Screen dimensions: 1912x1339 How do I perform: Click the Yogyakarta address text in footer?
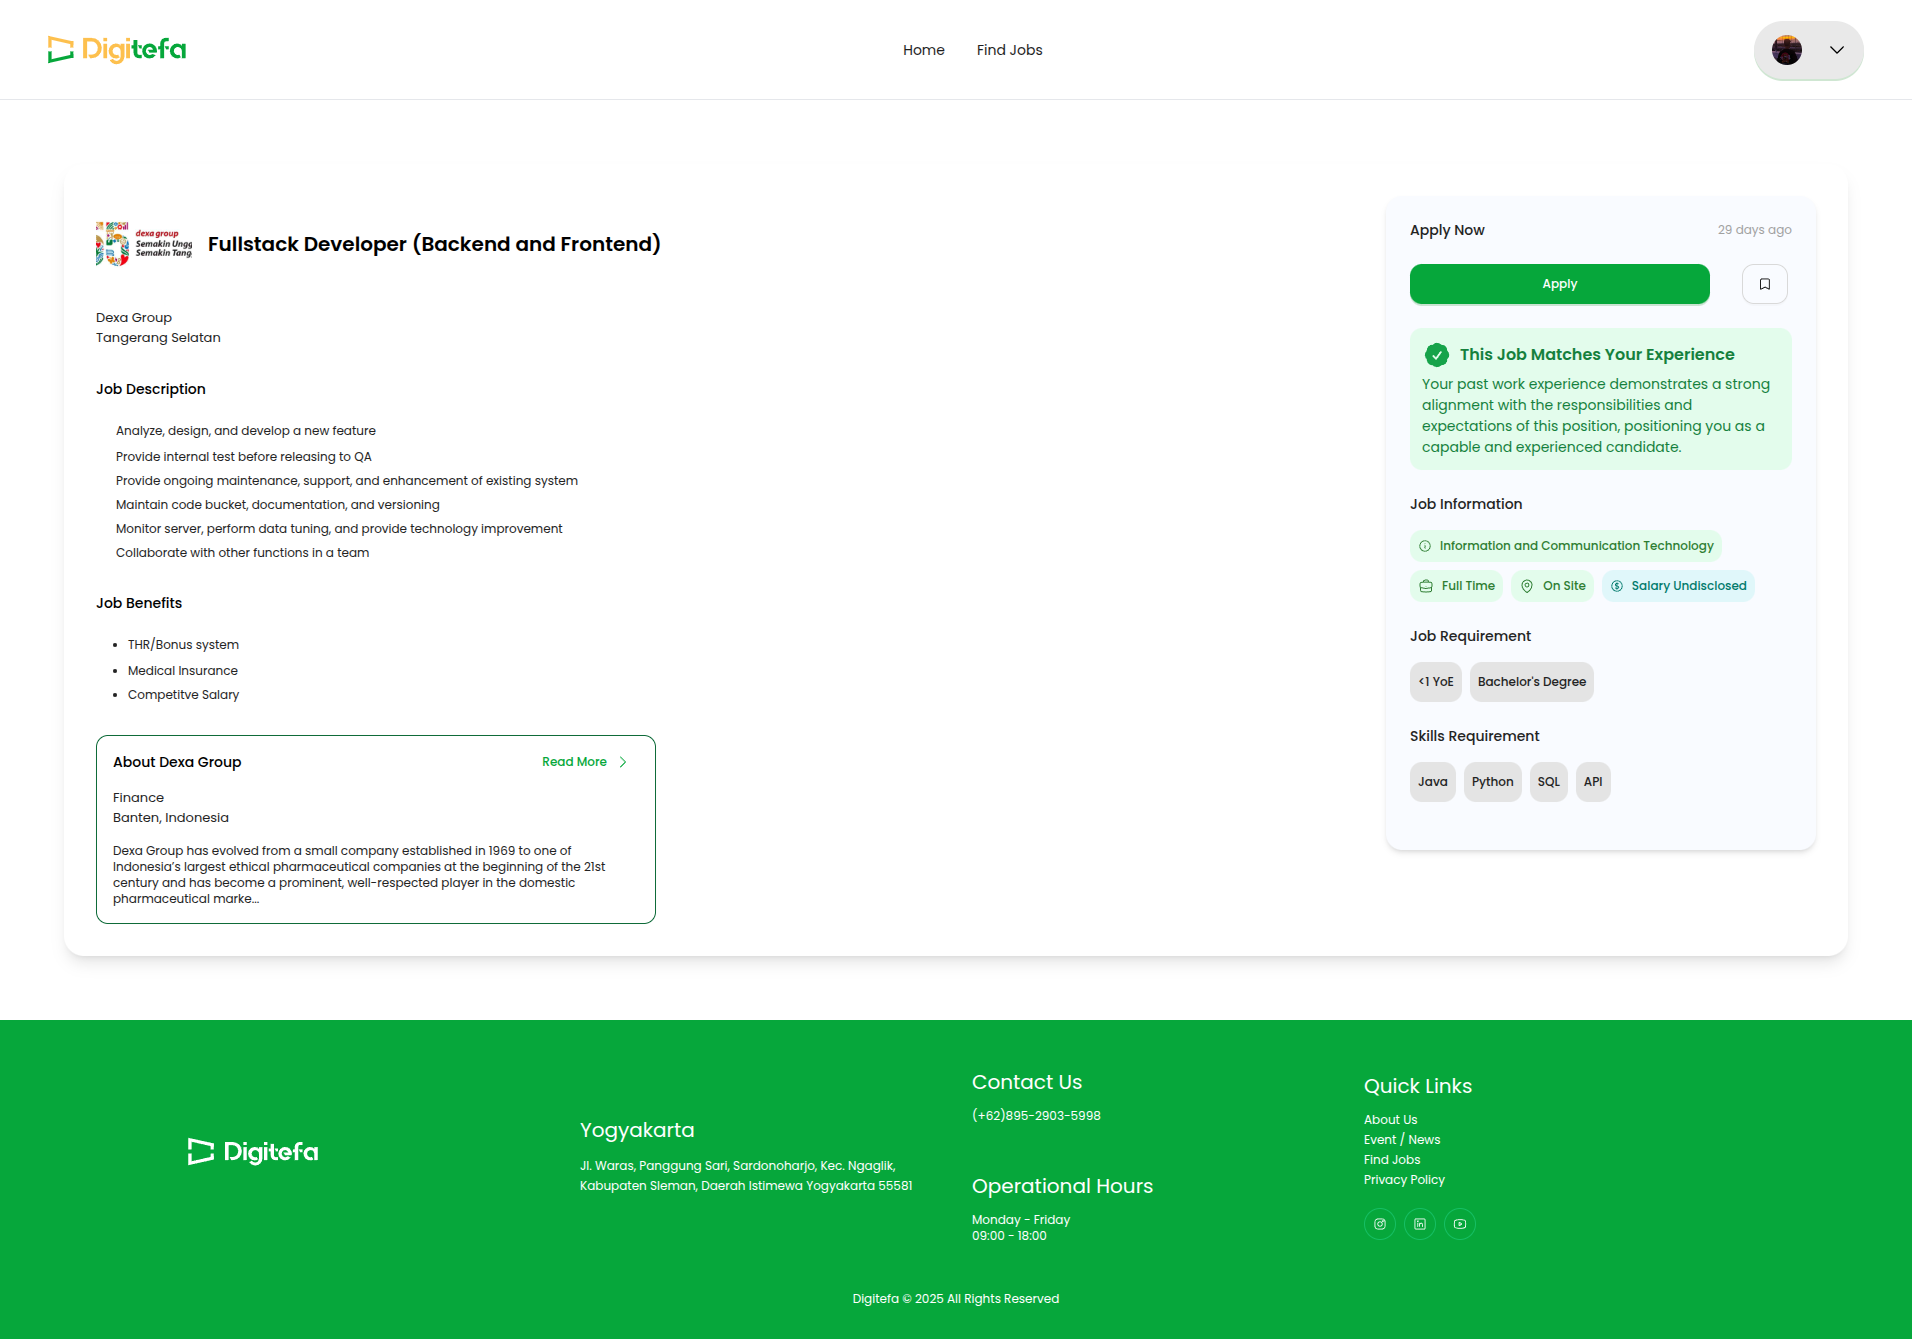[746, 1176]
